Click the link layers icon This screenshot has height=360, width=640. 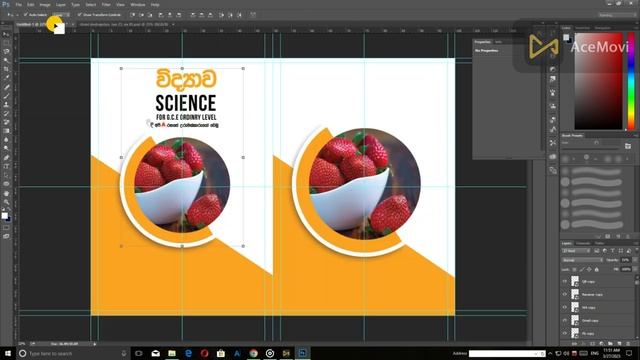click(x=574, y=344)
